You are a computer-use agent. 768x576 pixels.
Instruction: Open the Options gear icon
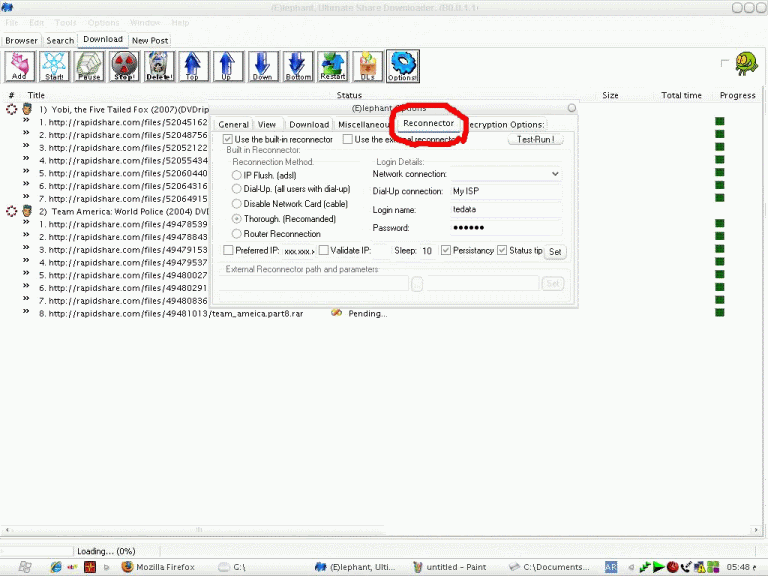[x=402, y=67]
